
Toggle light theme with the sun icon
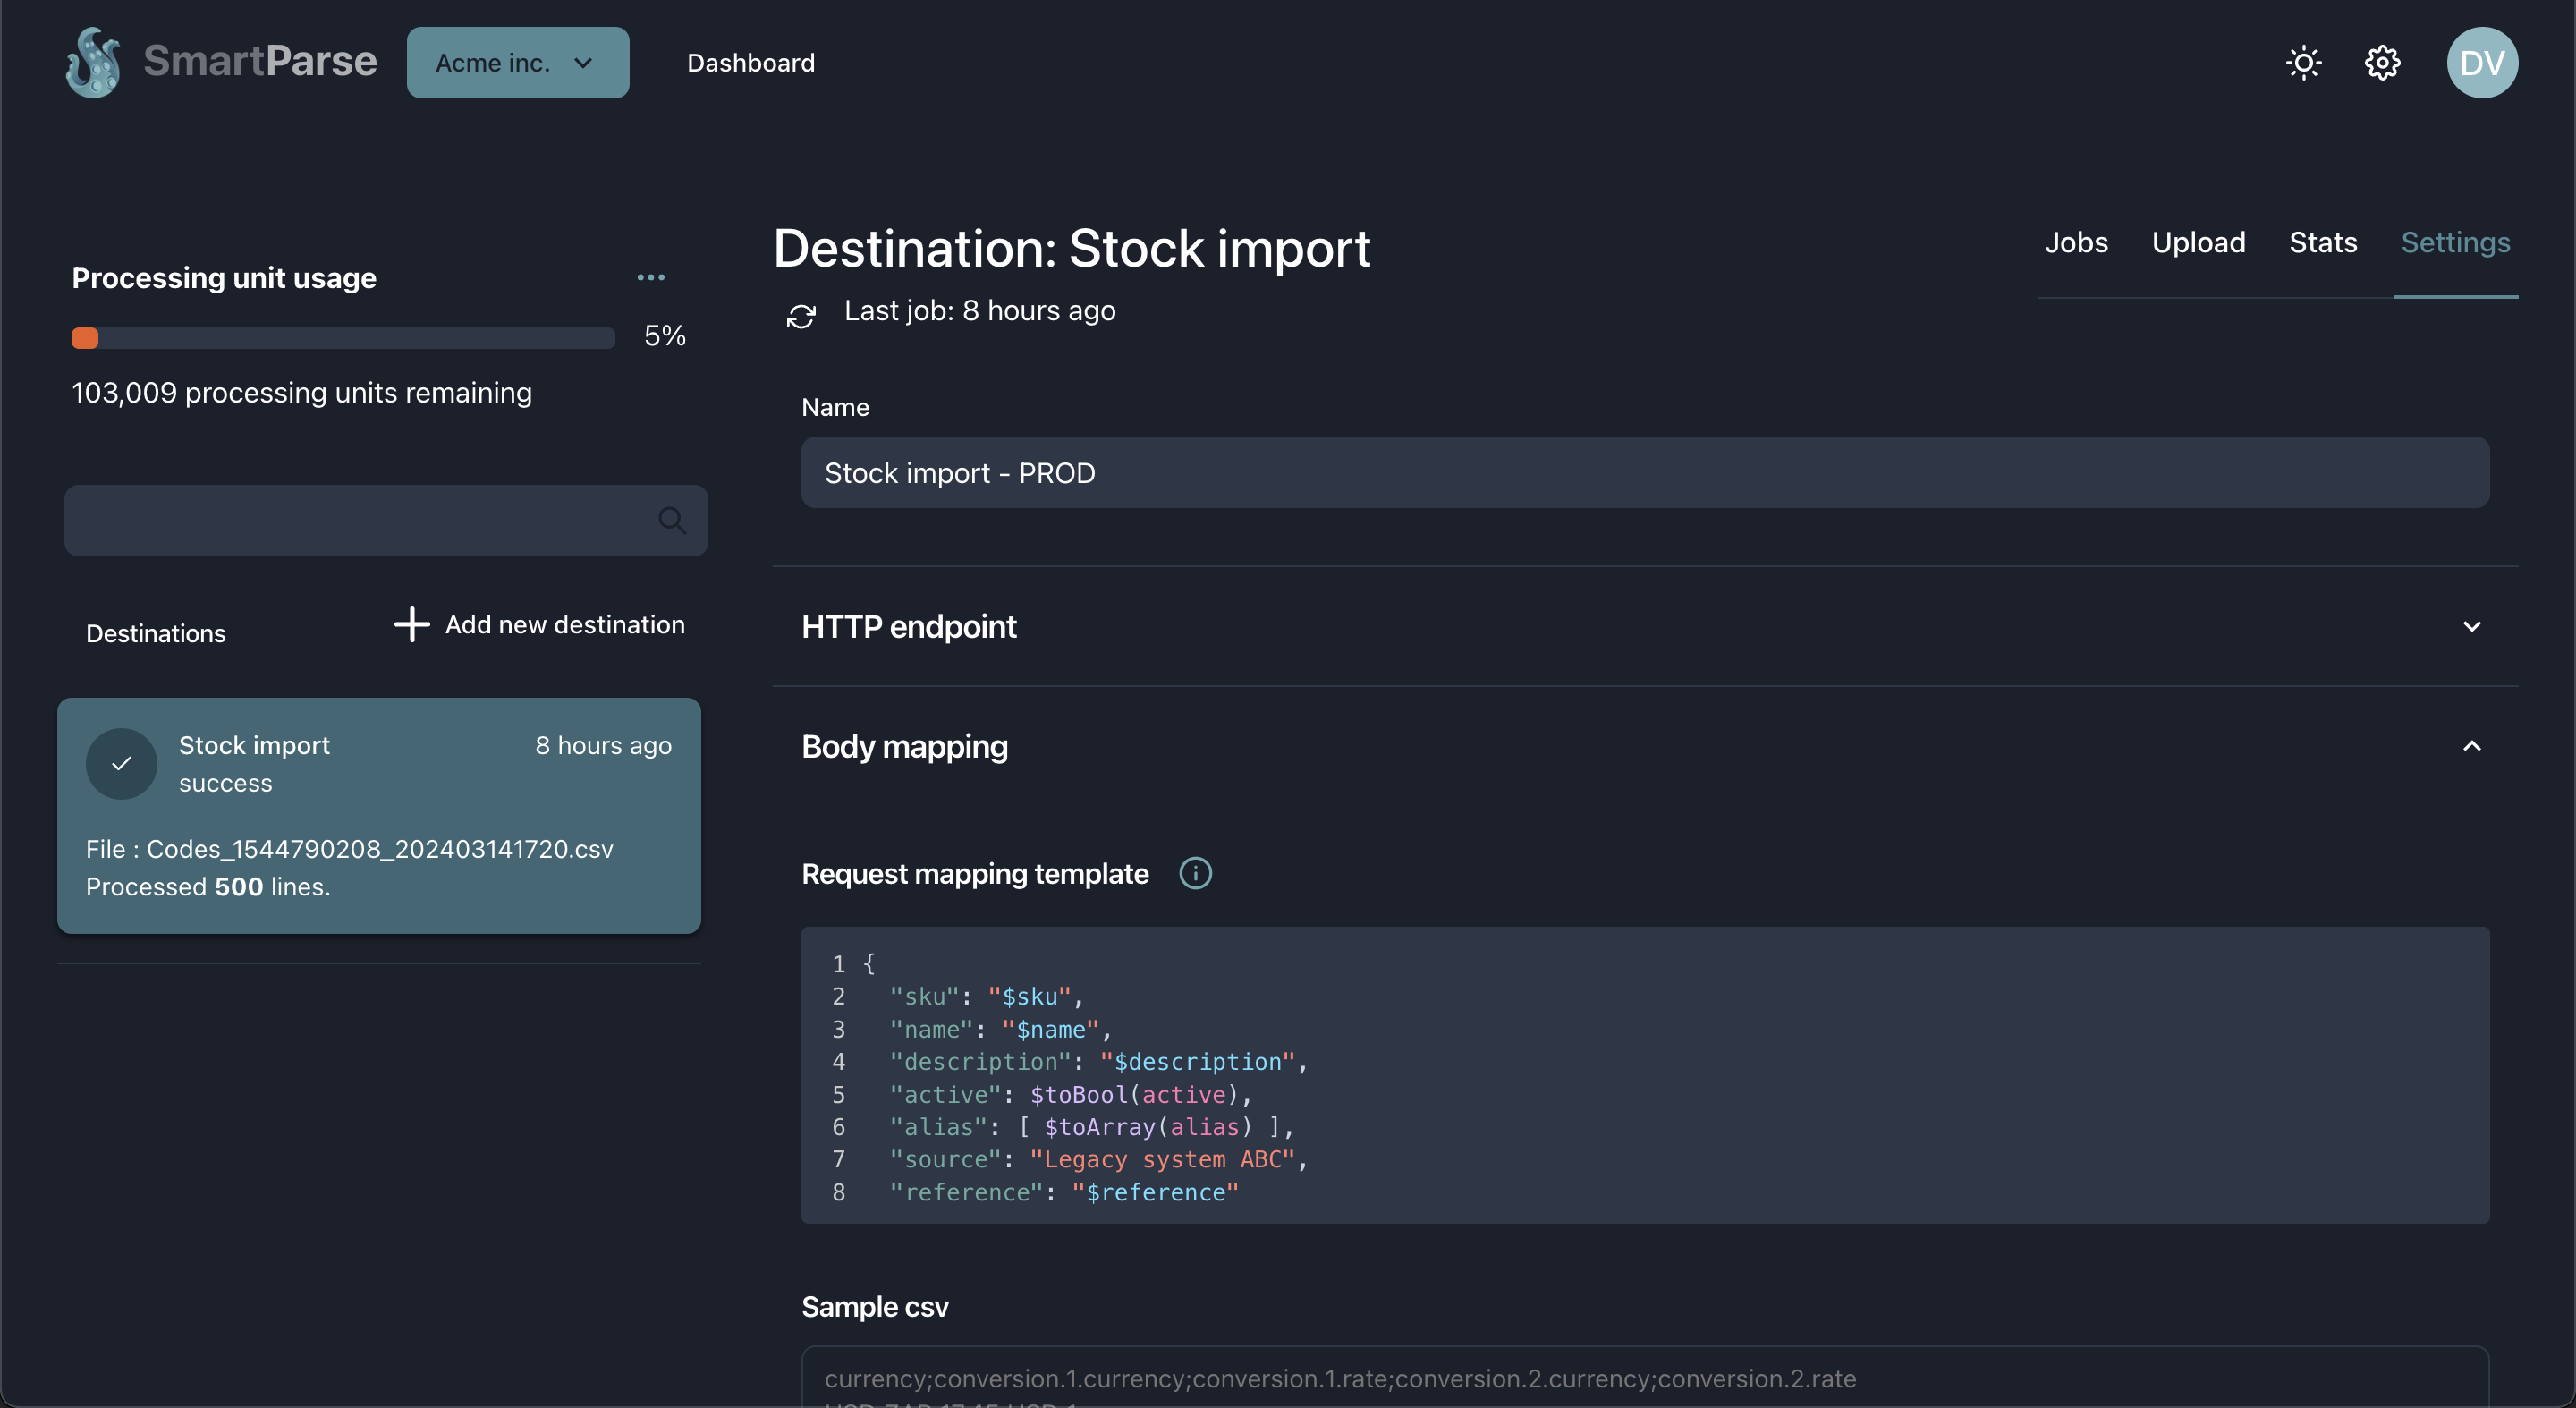(x=2303, y=63)
